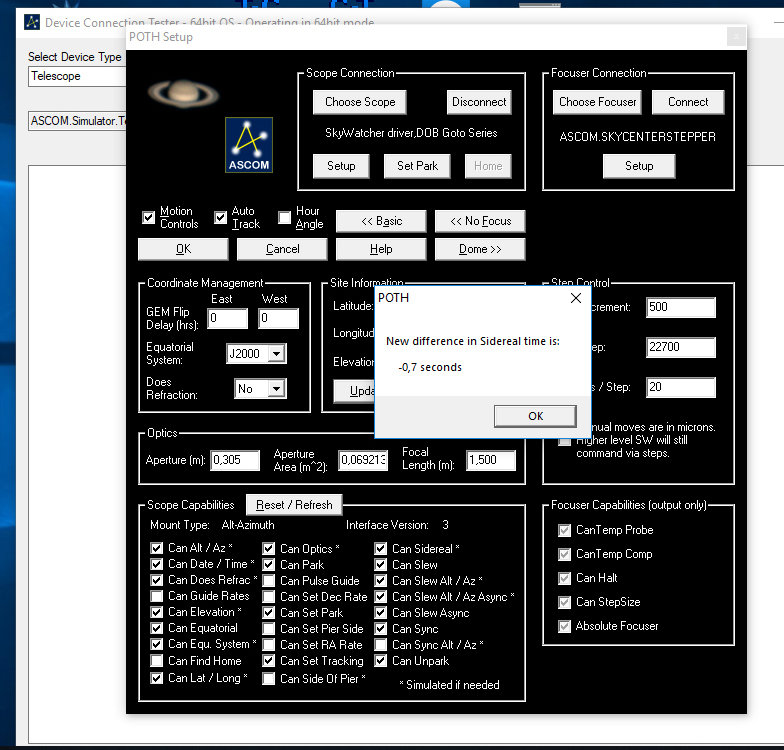Toggle Can Optics checkbox
Viewport: 784px width, 750px height.
tap(268, 548)
